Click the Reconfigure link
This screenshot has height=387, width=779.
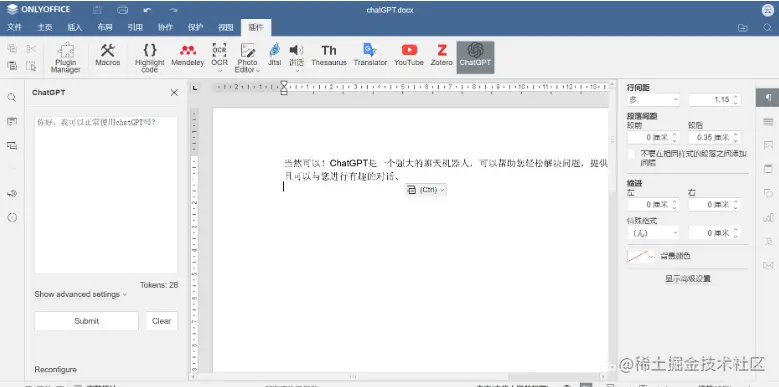coord(56,370)
